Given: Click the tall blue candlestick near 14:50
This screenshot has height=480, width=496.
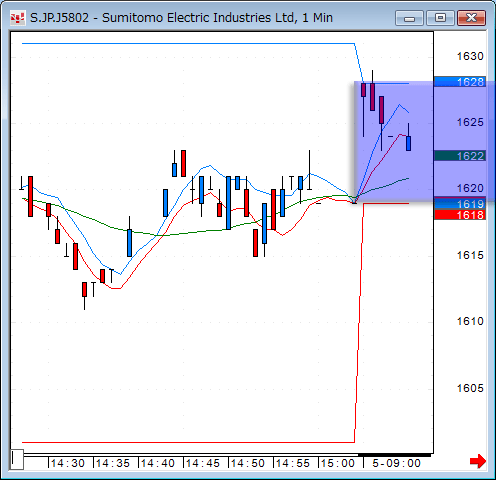Looking at the screenshot, I should [228, 203].
